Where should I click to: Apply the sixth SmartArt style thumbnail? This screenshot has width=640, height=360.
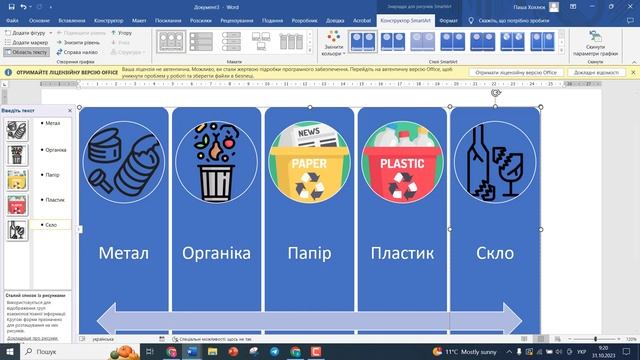coord(513,42)
